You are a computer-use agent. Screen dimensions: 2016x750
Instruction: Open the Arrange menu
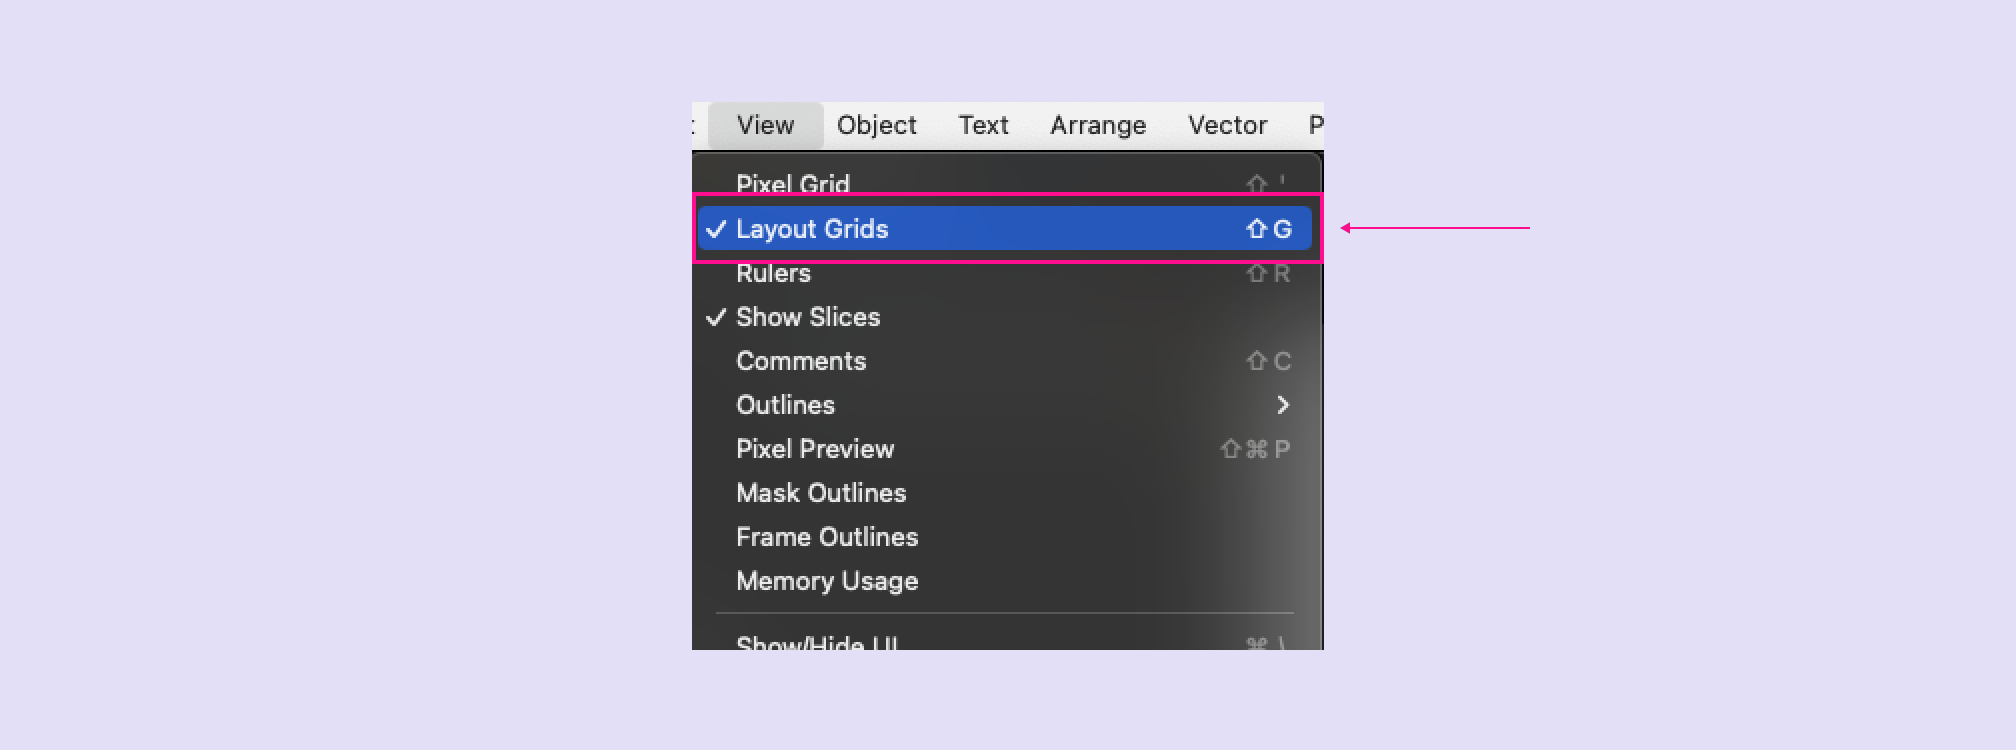[1097, 125]
